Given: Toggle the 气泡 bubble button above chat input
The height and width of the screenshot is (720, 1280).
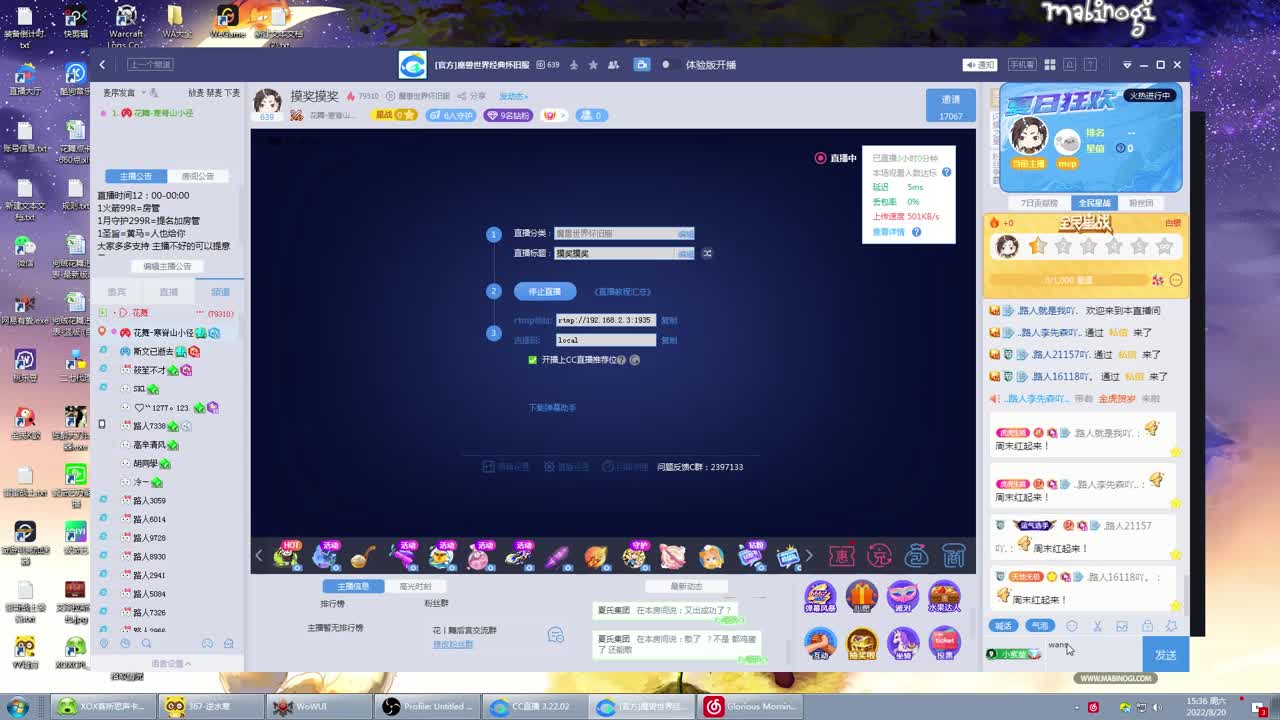Looking at the screenshot, I should (1040, 625).
